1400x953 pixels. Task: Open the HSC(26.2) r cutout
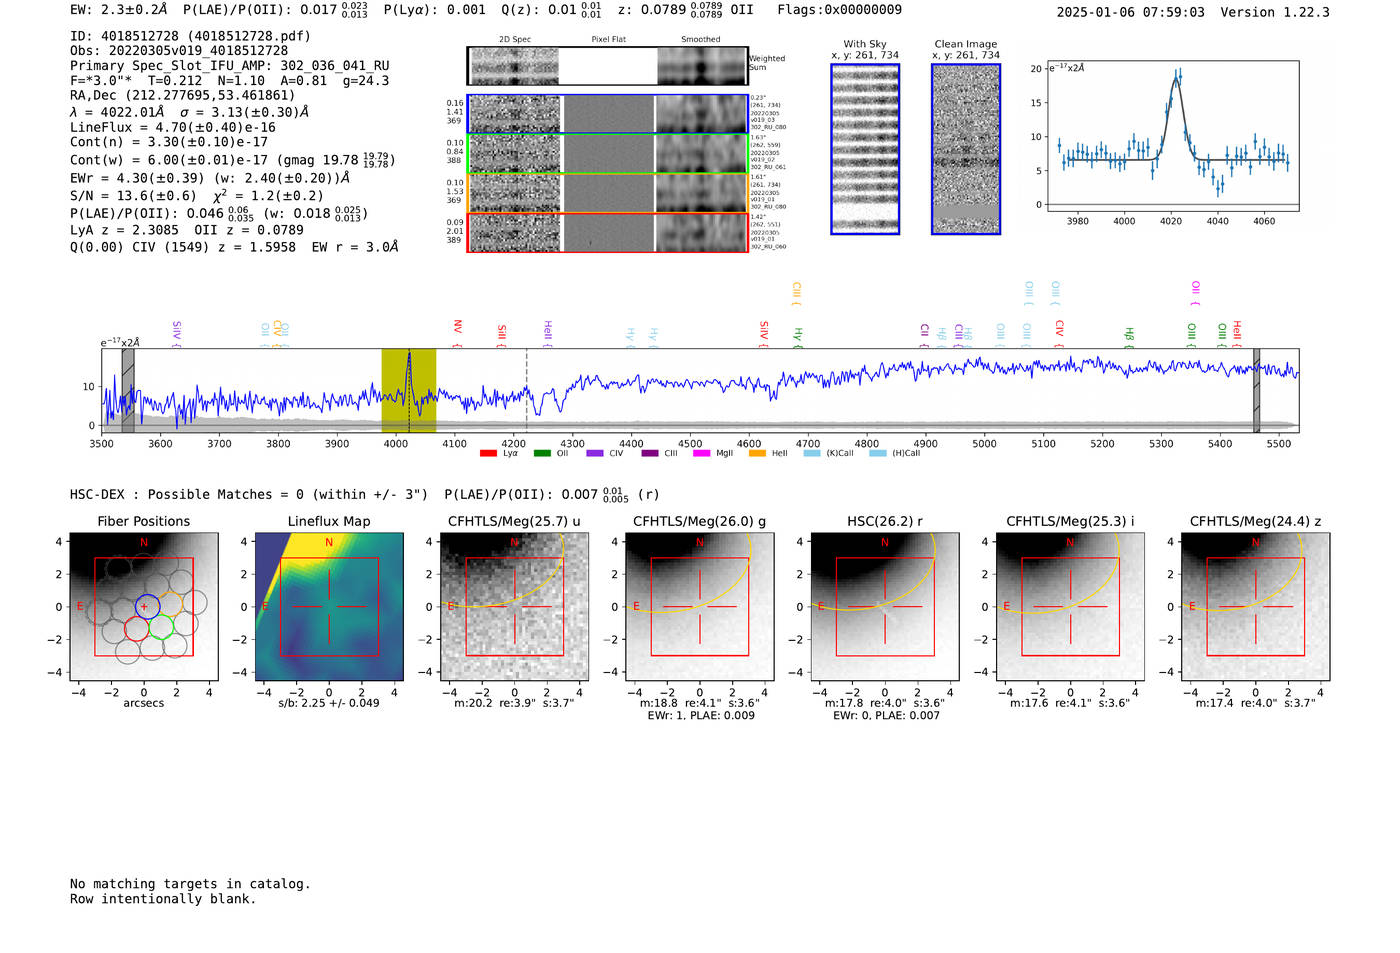pyautogui.click(x=884, y=606)
